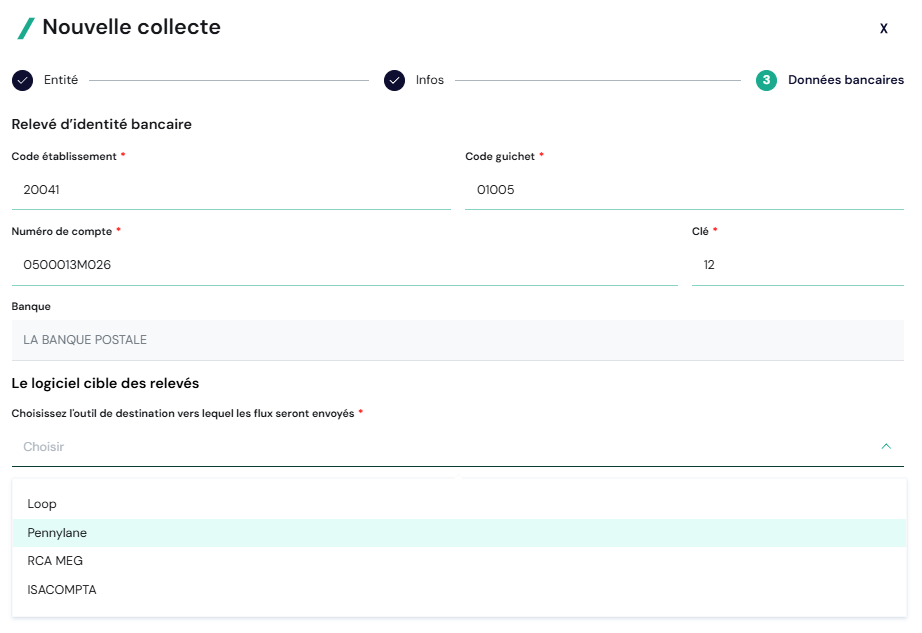
Task: Edit the Numéro de compte field
Action: (x=344, y=265)
